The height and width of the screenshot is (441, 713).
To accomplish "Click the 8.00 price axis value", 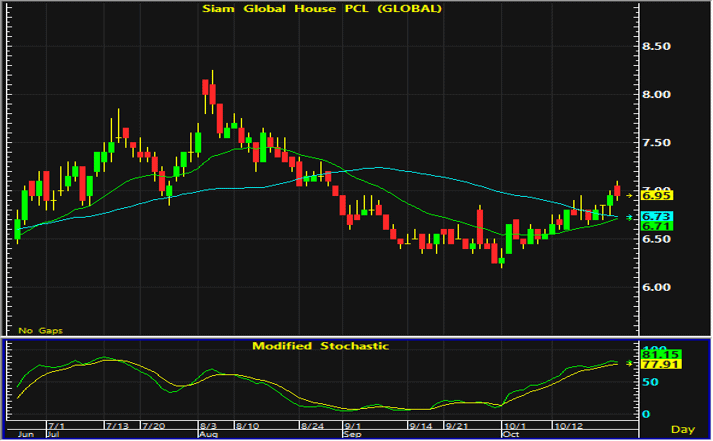I will click(656, 95).
